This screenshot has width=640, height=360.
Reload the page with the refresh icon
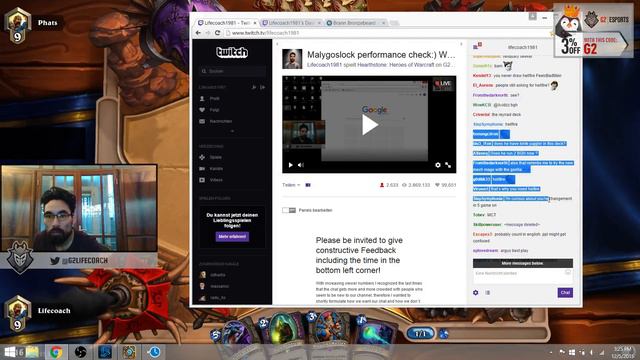pos(218,33)
